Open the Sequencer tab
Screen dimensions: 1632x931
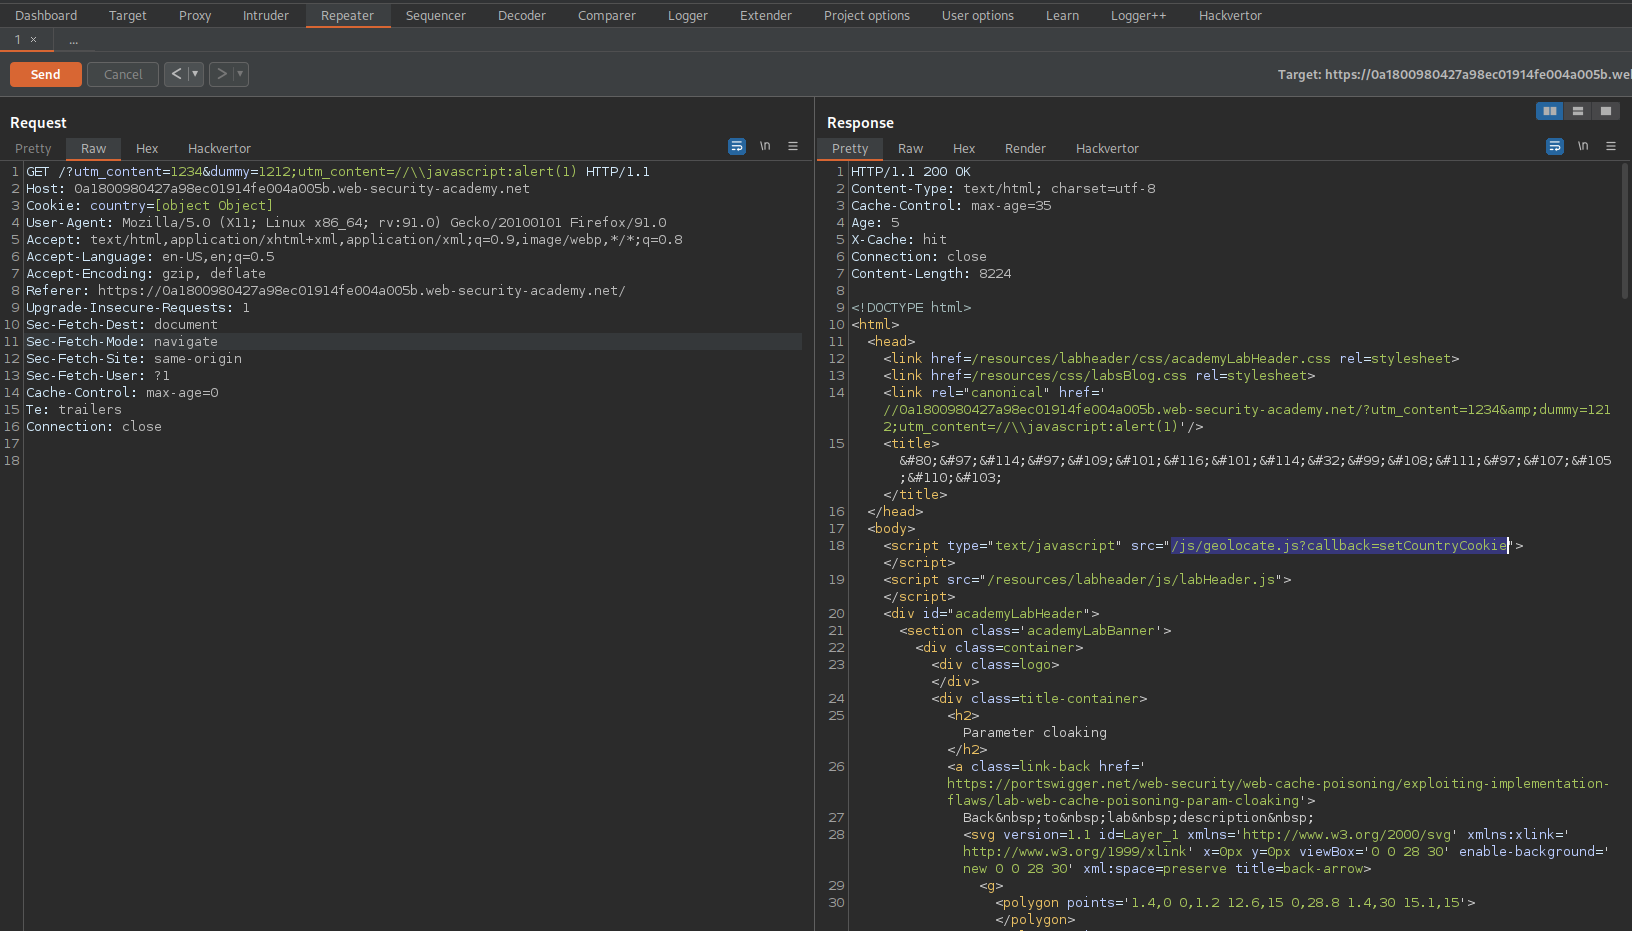436,15
